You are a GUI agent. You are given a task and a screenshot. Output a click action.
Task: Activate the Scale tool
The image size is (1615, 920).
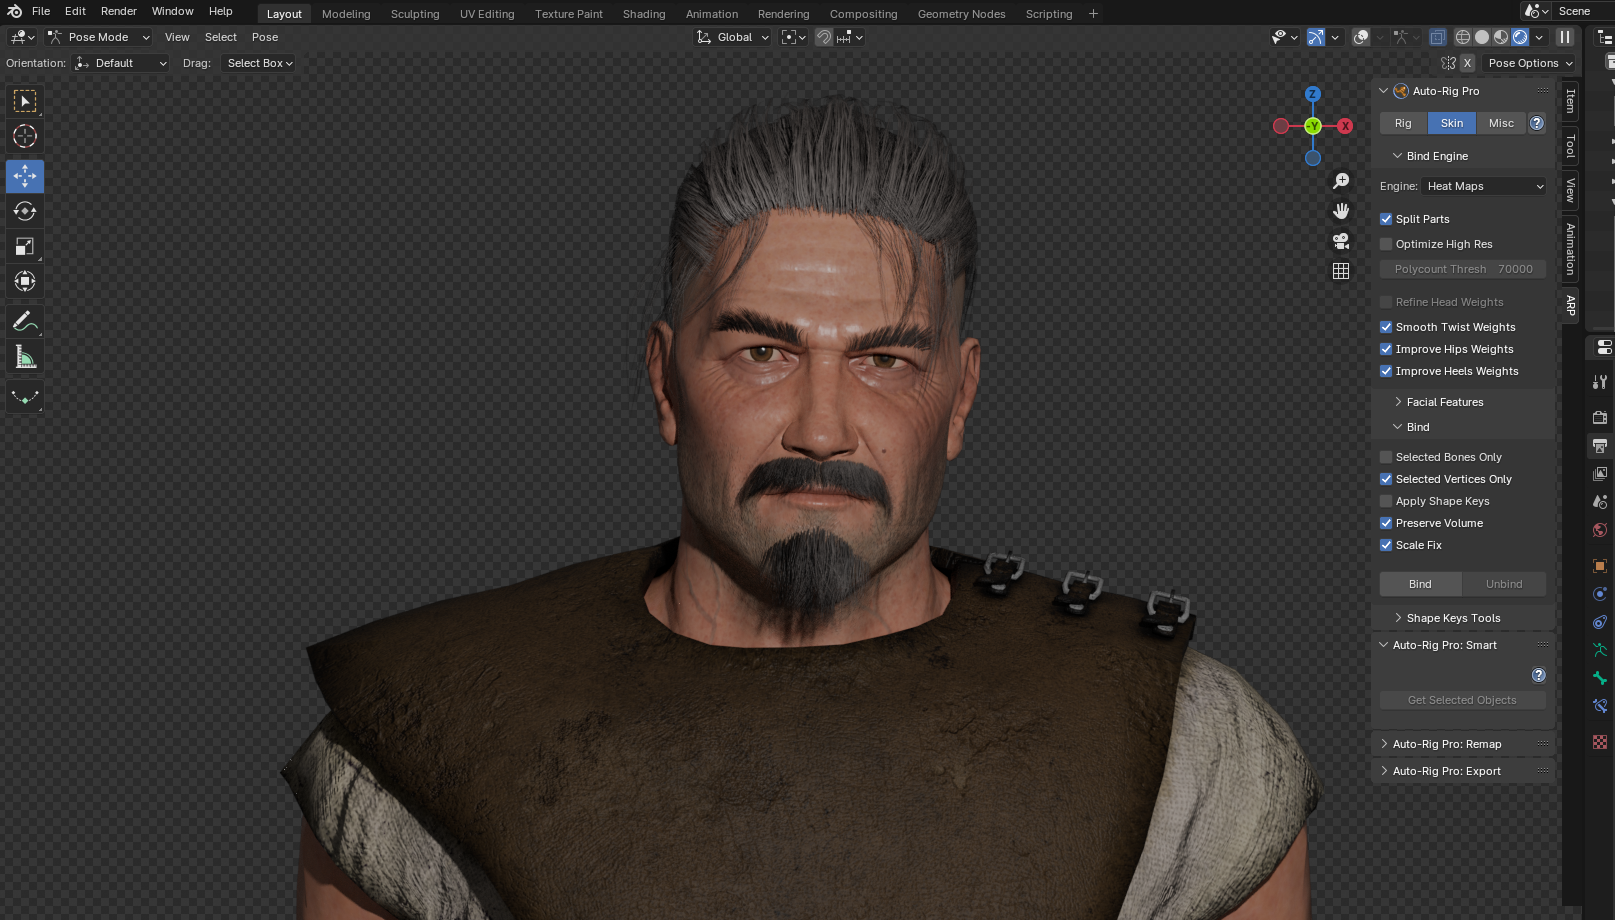pyautogui.click(x=25, y=247)
